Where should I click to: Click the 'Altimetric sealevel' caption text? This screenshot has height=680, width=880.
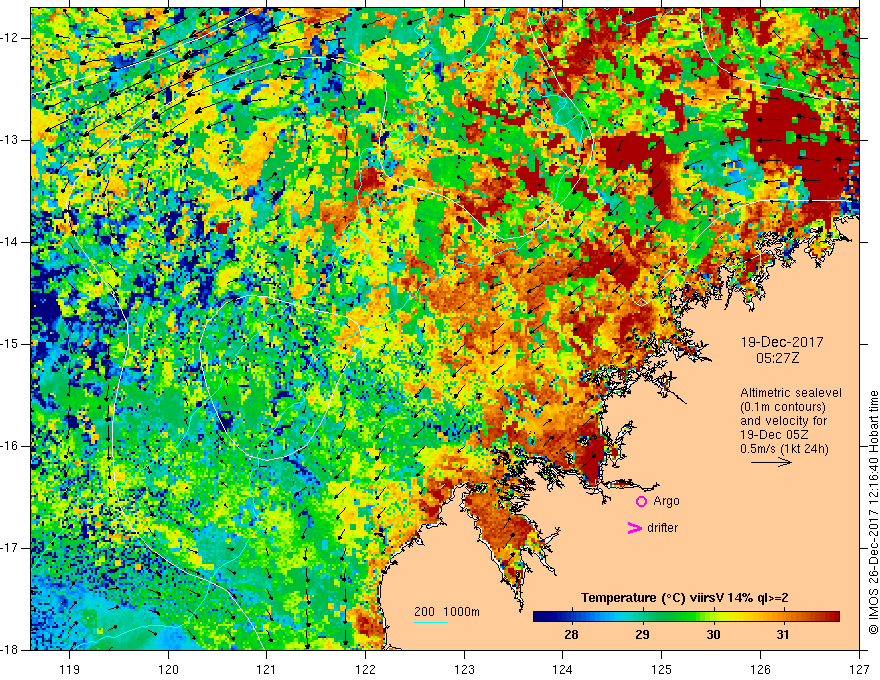point(791,393)
